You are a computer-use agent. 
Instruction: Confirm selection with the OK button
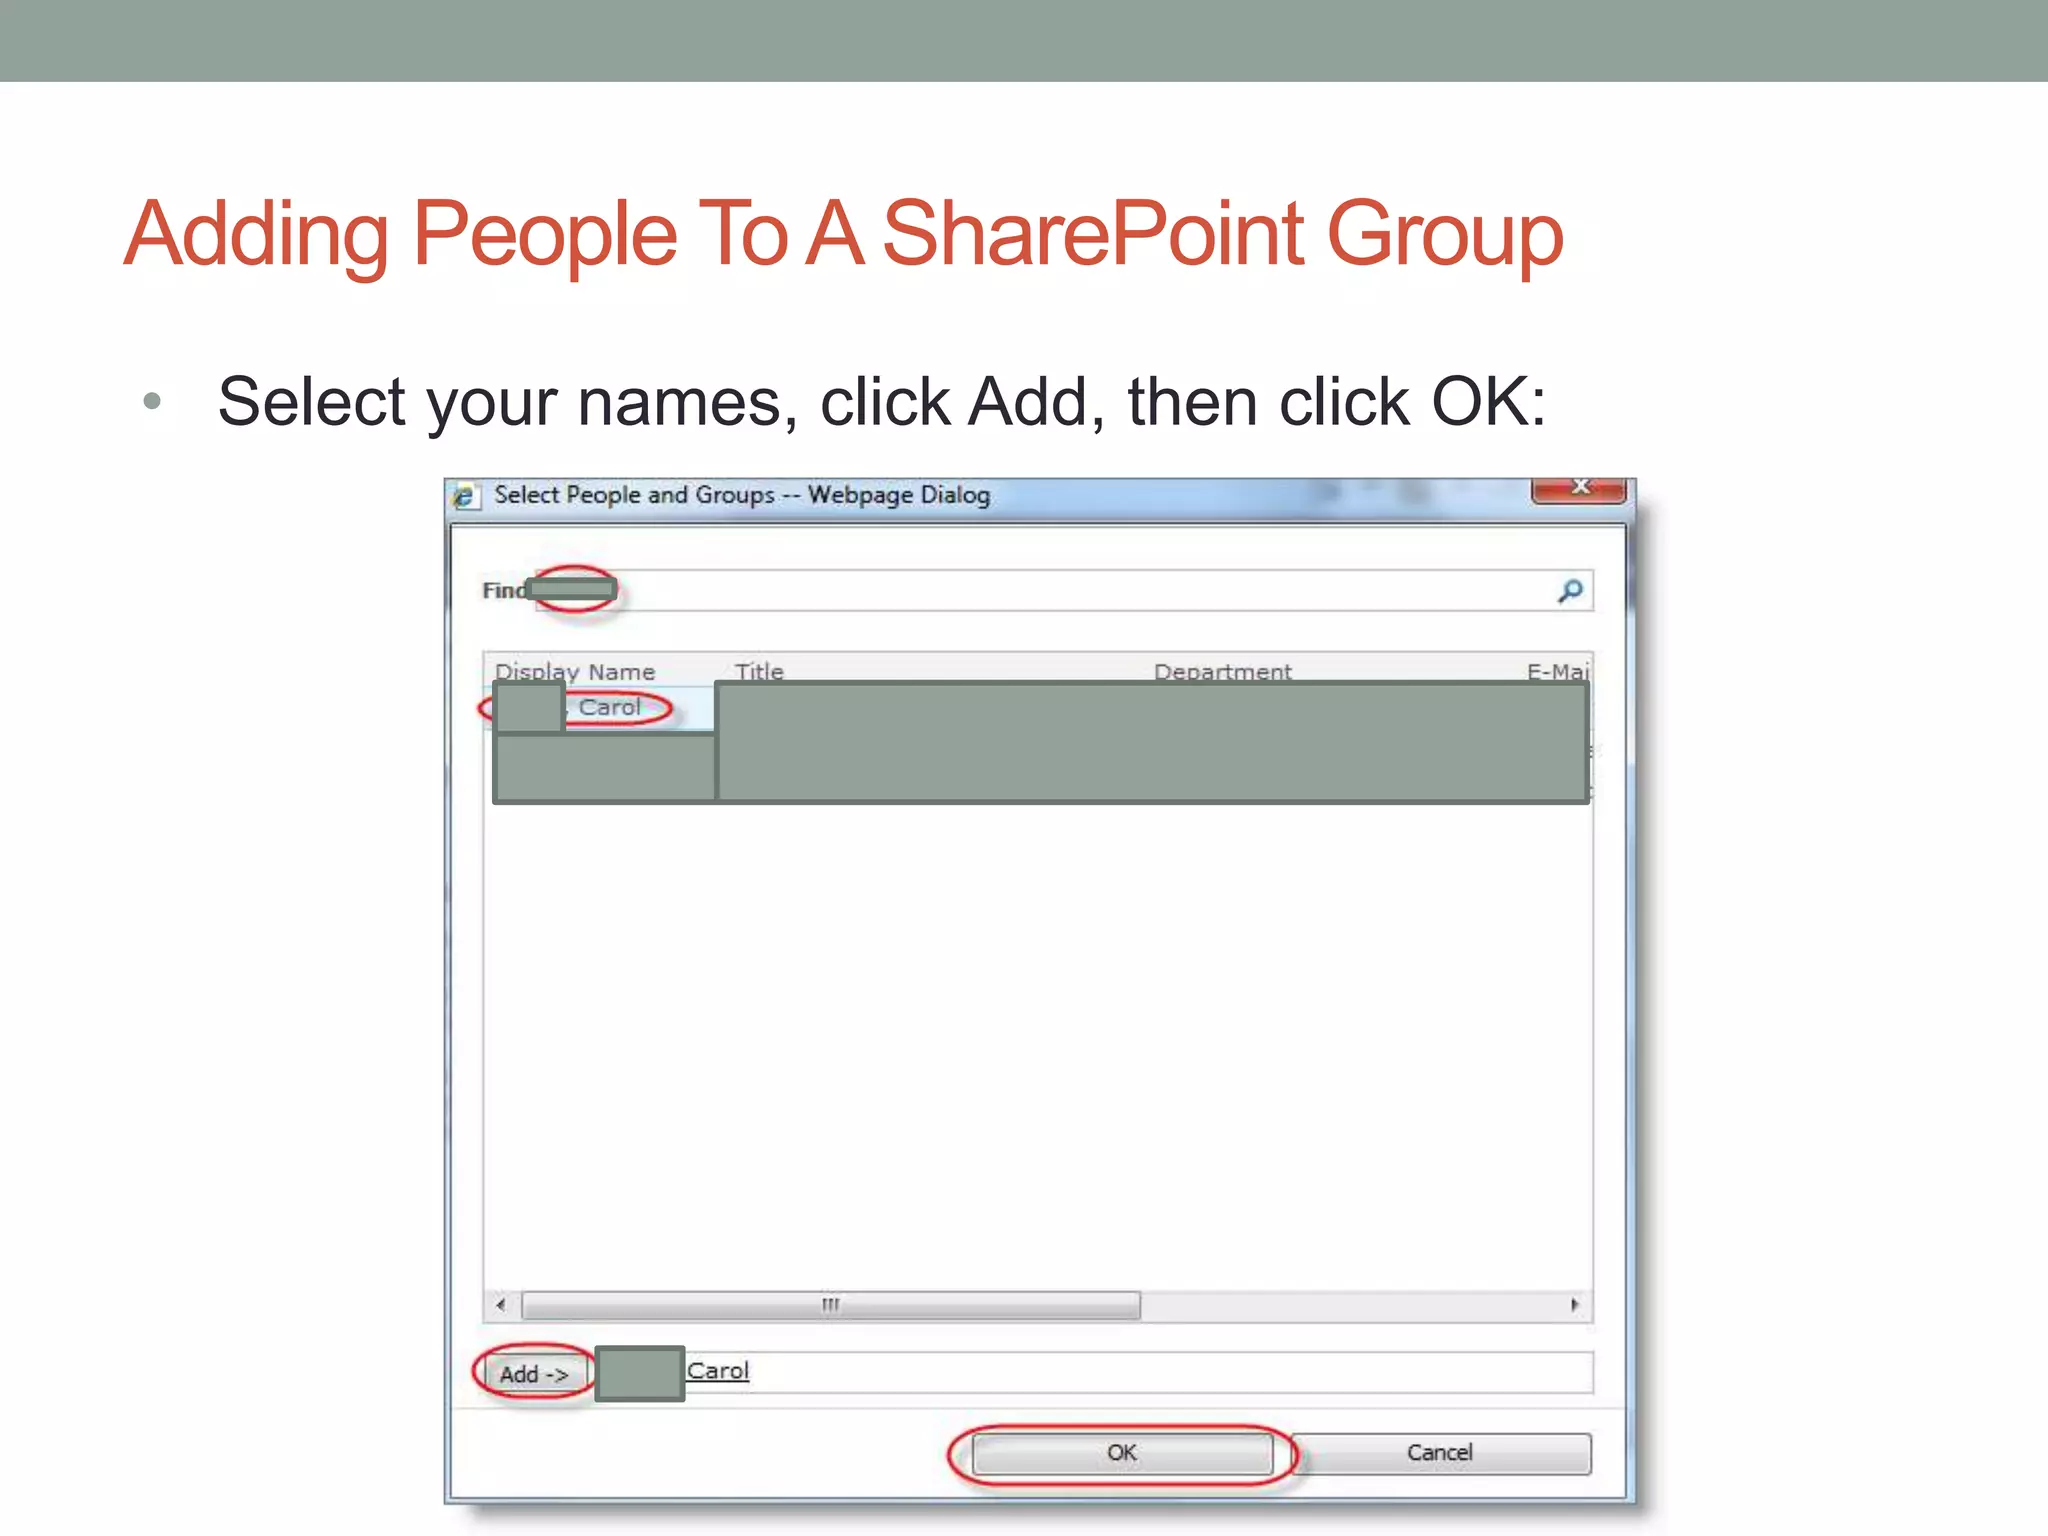pos(1122,1453)
